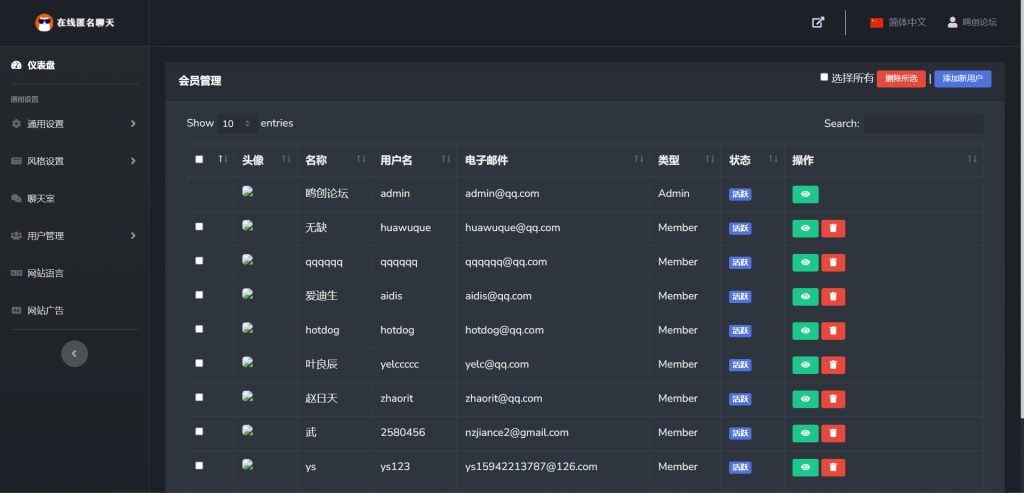Viewport: 1024px width, 493px height.
Task: Sort table by 用户名 column
Action: point(415,160)
